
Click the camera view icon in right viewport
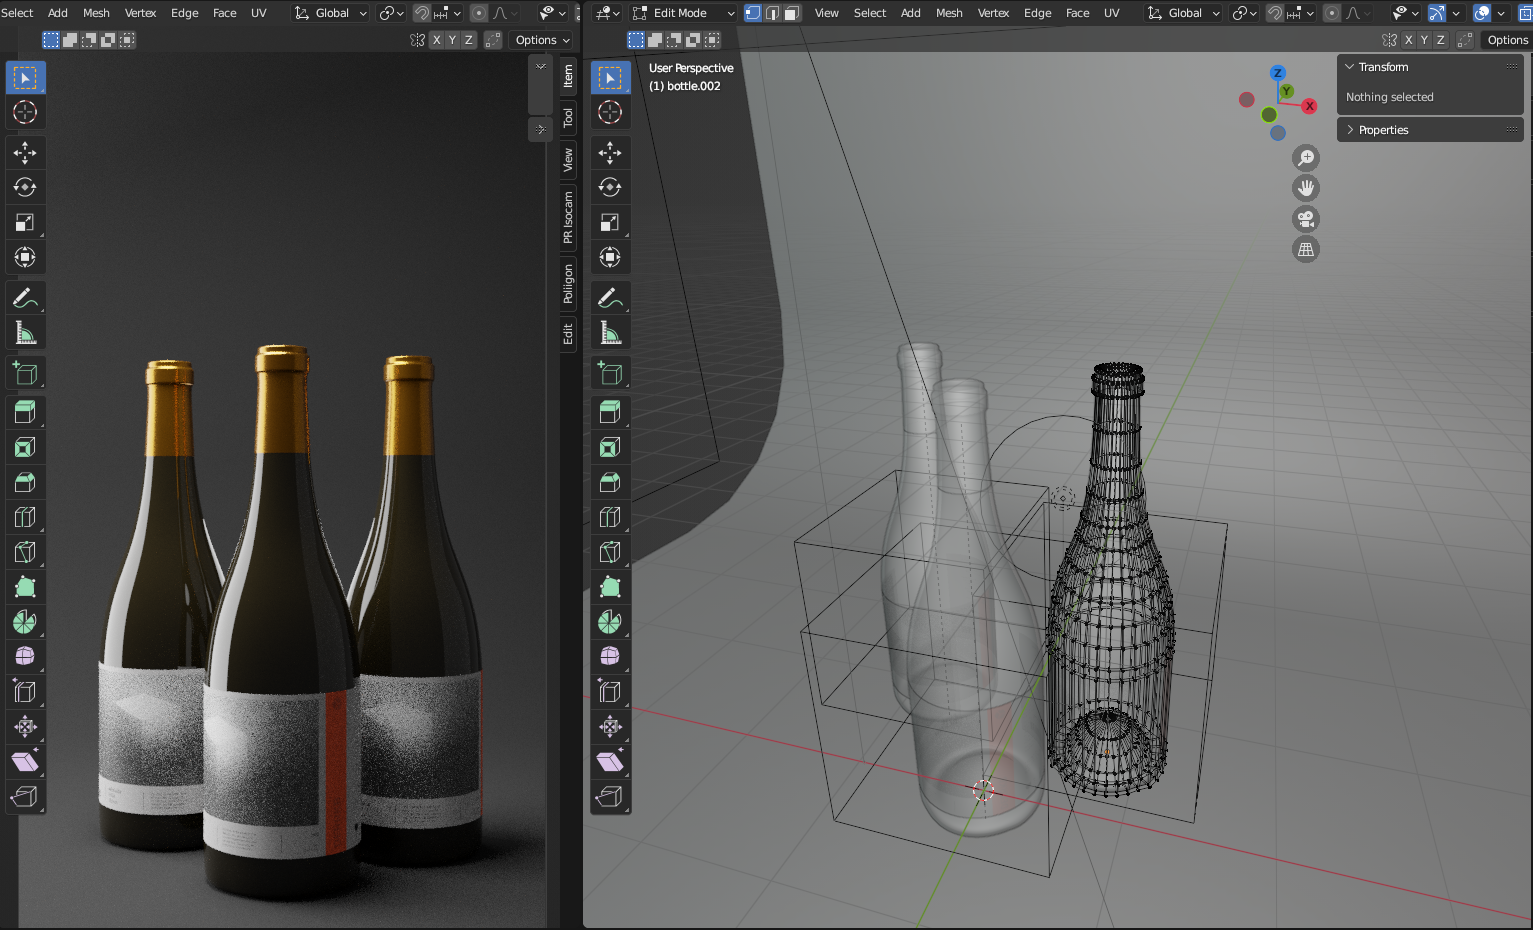tap(1306, 218)
